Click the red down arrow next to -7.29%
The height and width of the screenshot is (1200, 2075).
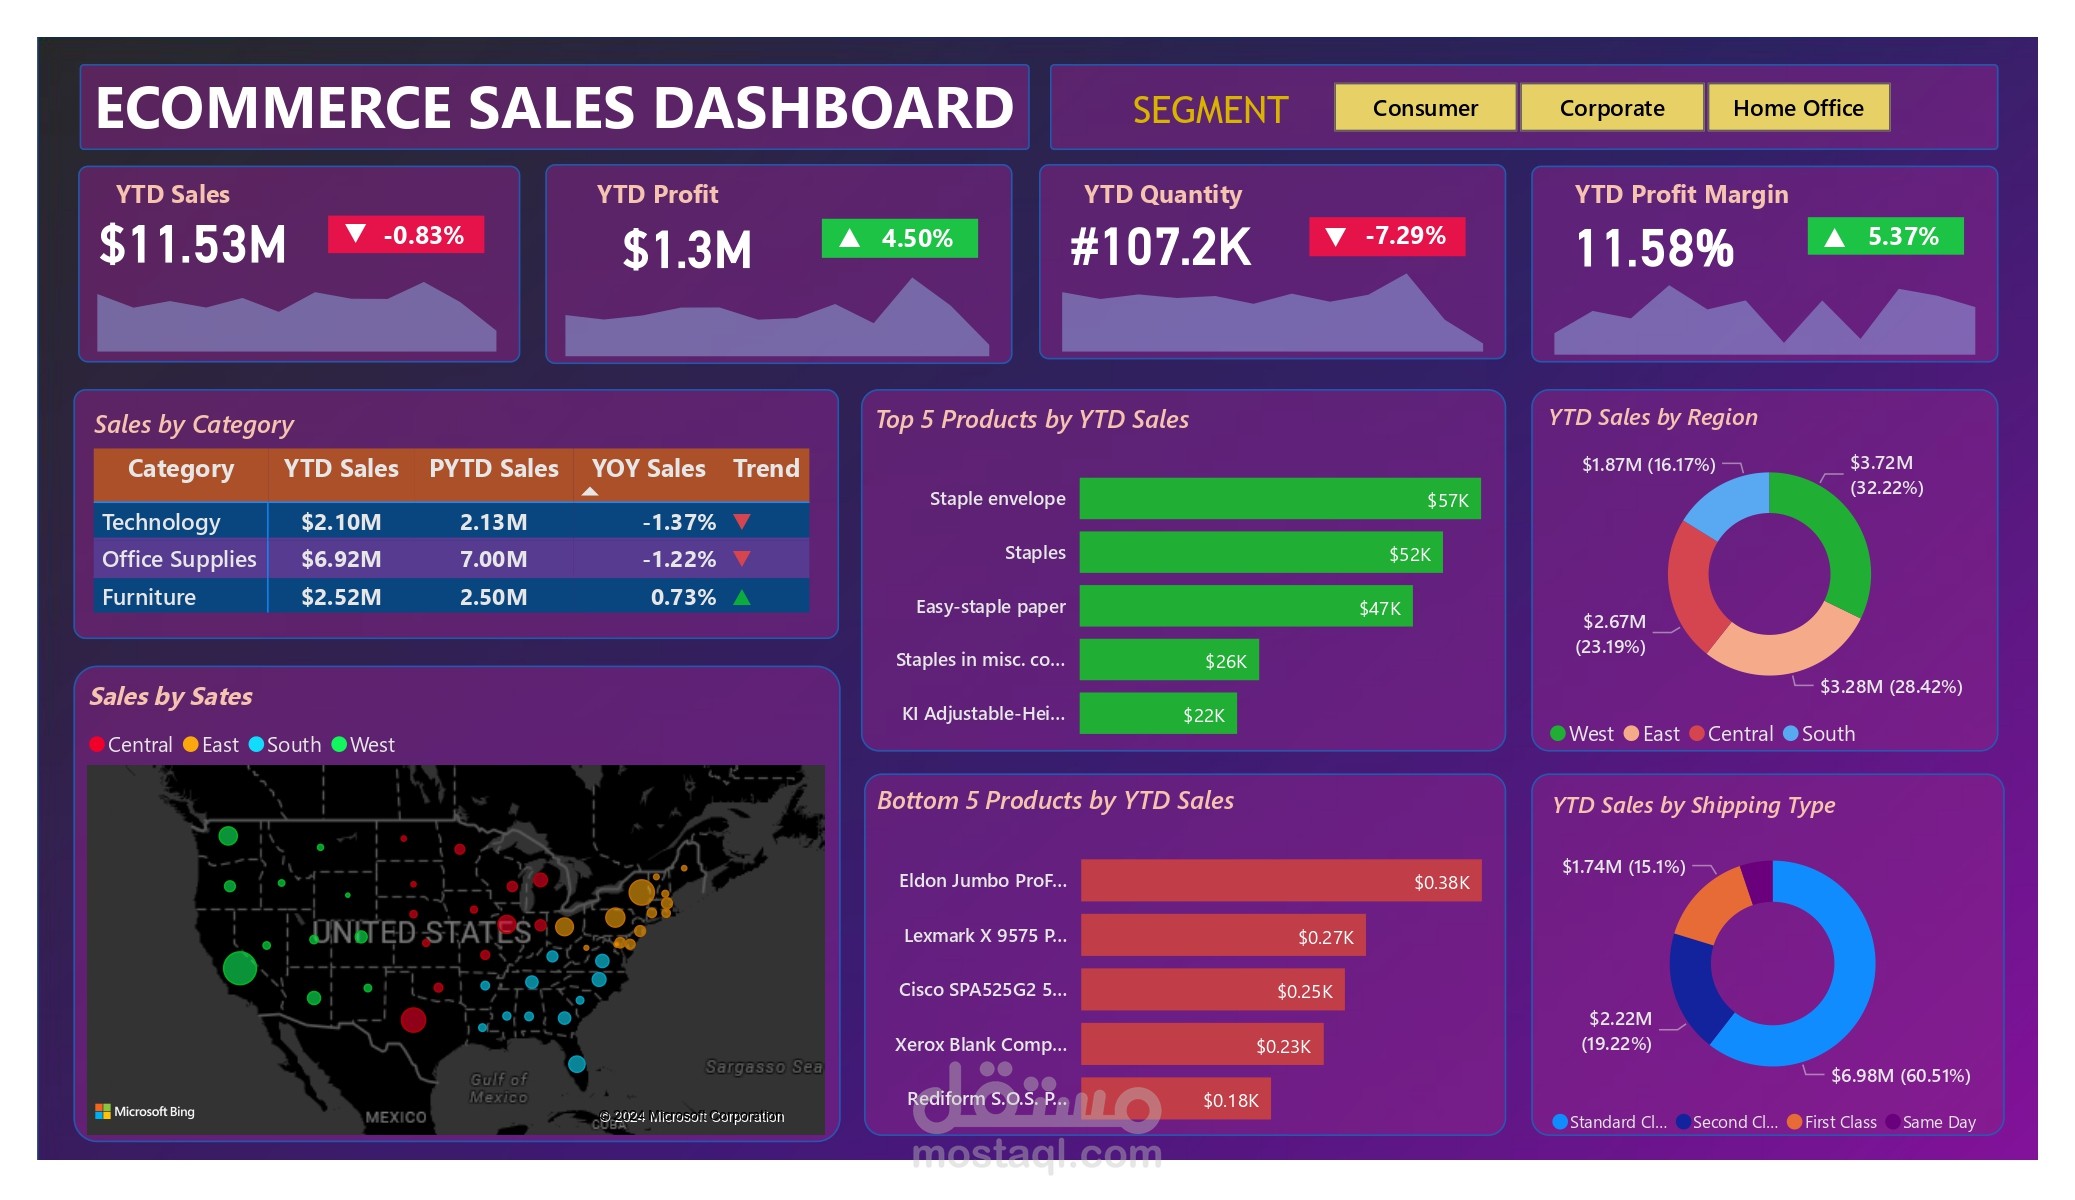tap(1335, 236)
